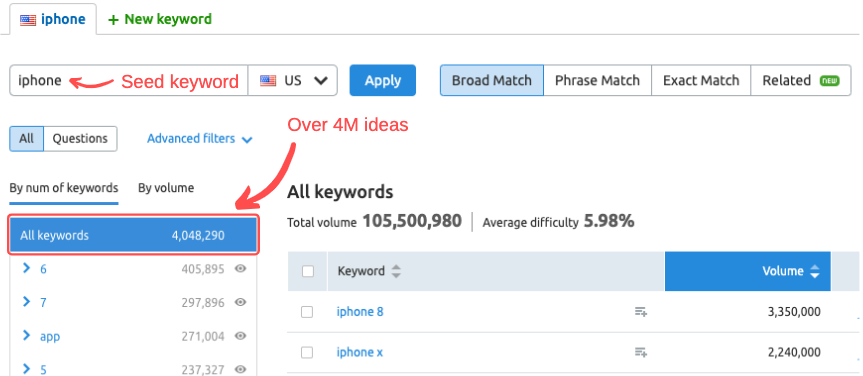This screenshot has height=376, width=863.
Task: Click the seed keyword input field
Action: pos(129,80)
